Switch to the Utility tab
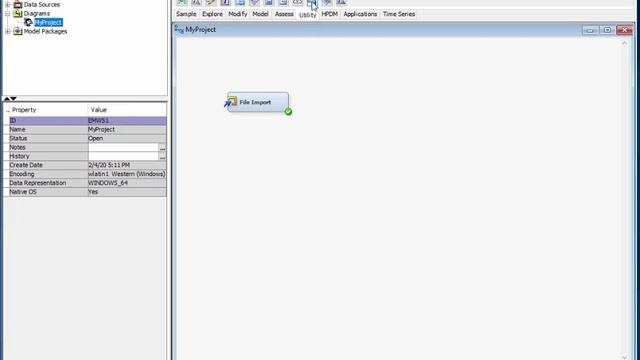This screenshot has height=360, width=640. coord(307,15)
